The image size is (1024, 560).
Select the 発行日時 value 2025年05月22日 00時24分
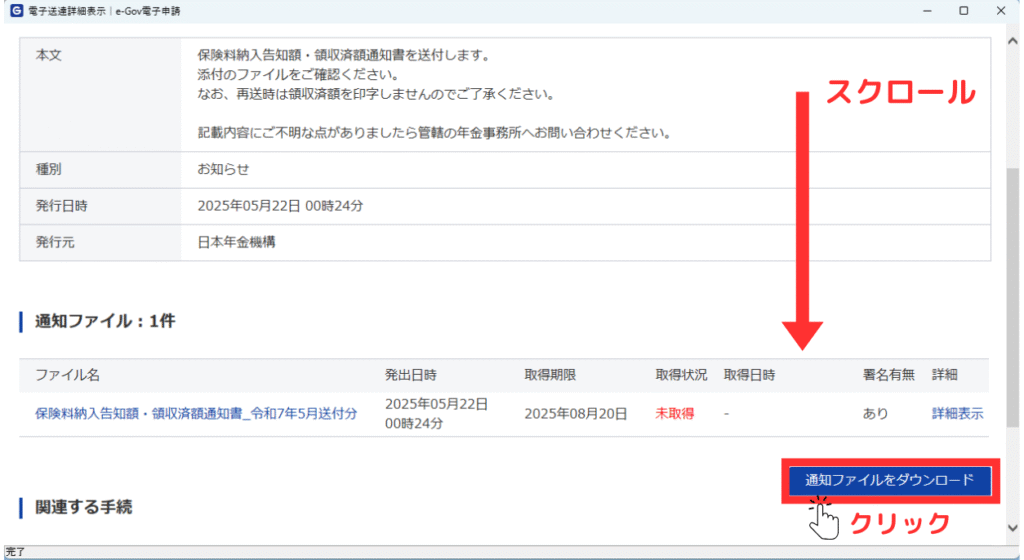pos(280,206)
